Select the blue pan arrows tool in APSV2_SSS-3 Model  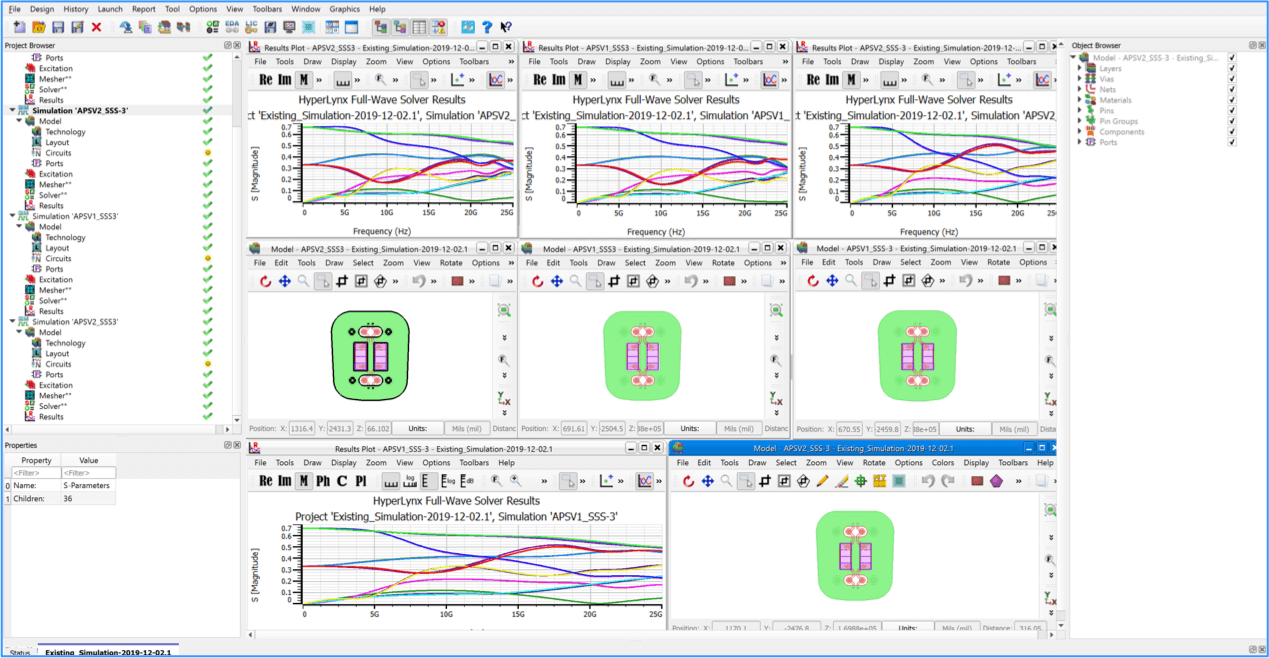[707, 481]
